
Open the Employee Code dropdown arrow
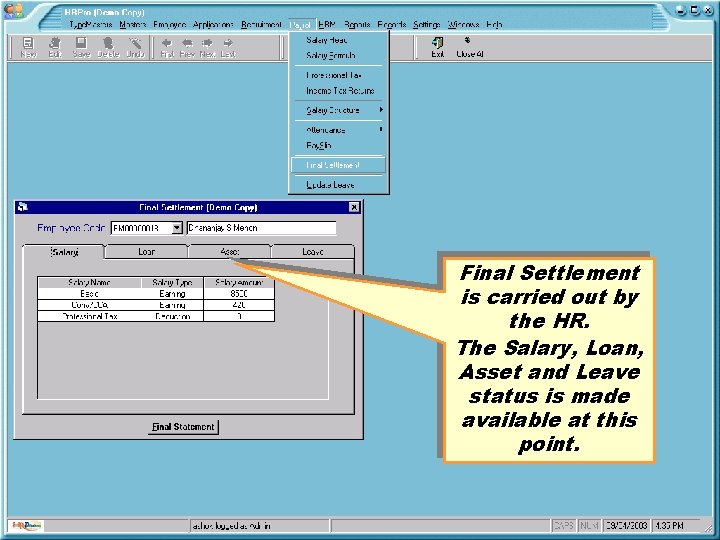click(x=177, y=228)
